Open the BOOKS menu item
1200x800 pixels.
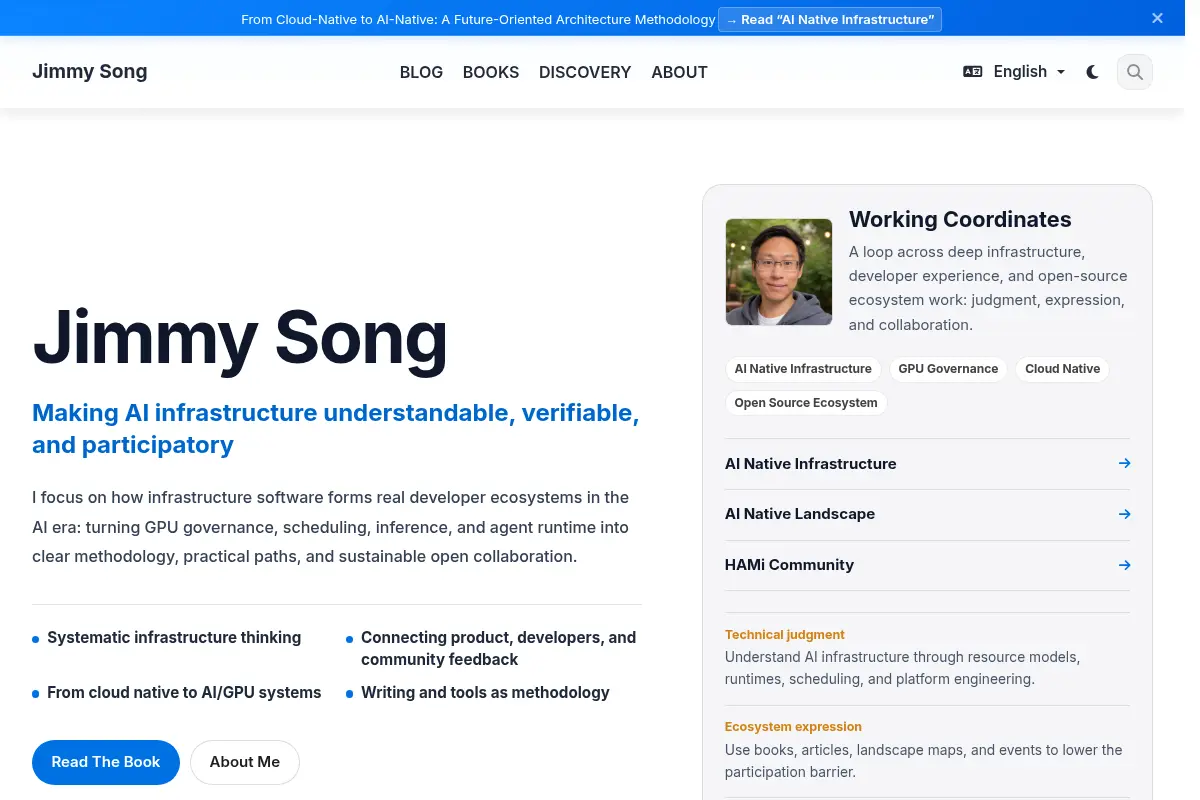491,72
